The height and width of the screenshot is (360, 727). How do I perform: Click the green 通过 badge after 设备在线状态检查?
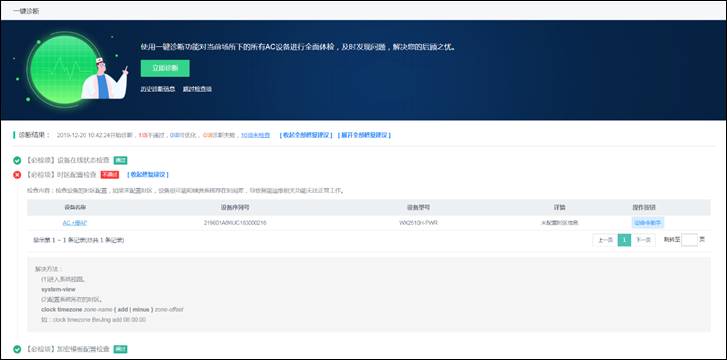coord(121,161)
